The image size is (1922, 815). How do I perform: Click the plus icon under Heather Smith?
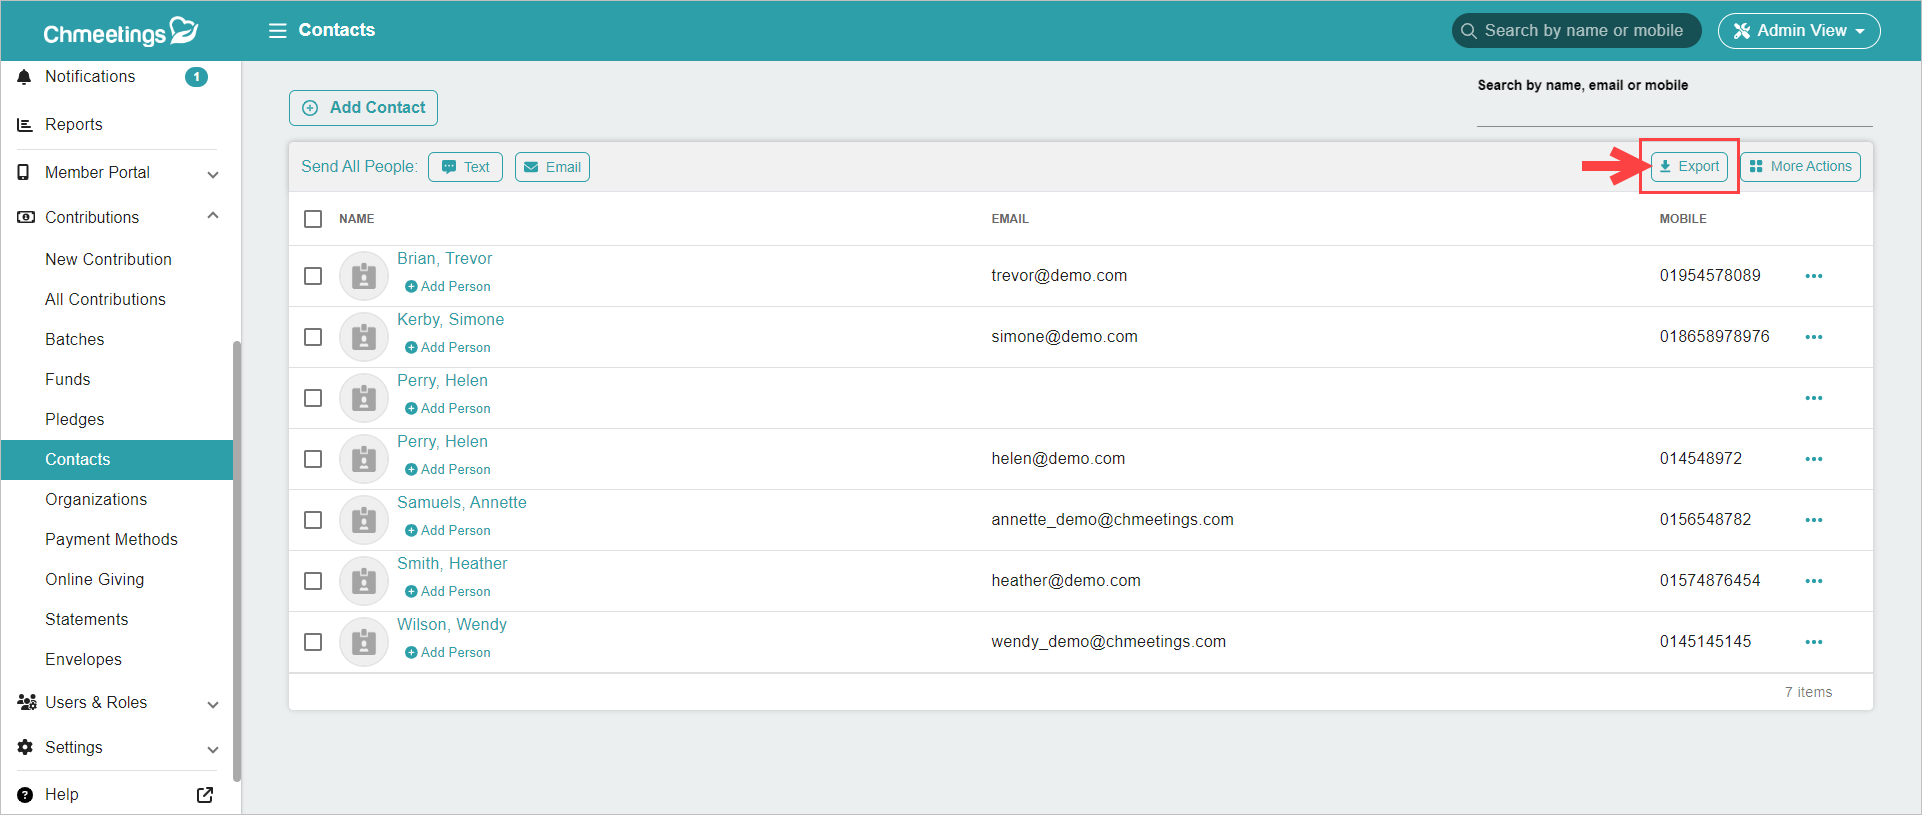pyautogui.click(x=411, y=592)
